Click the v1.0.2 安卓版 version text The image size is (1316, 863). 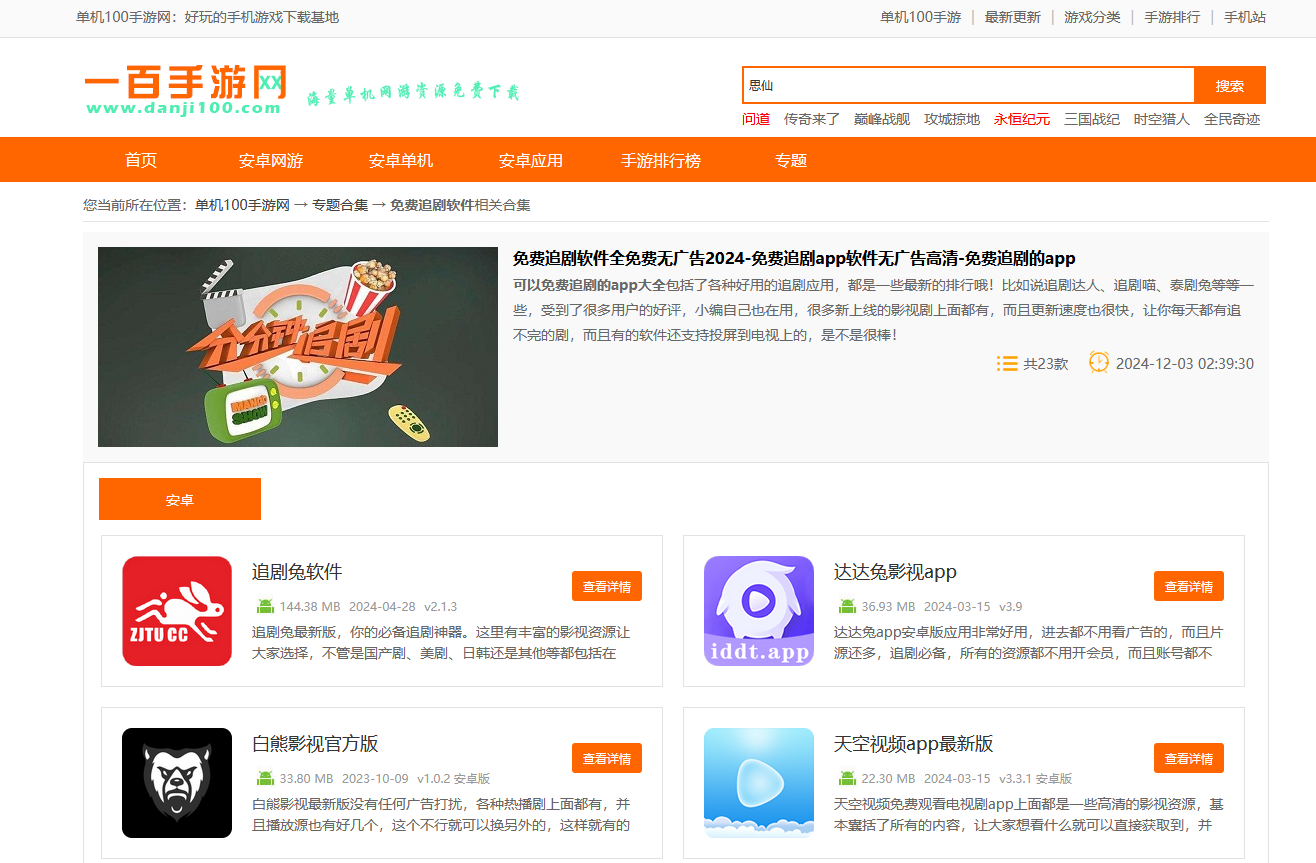click(454, 779)
